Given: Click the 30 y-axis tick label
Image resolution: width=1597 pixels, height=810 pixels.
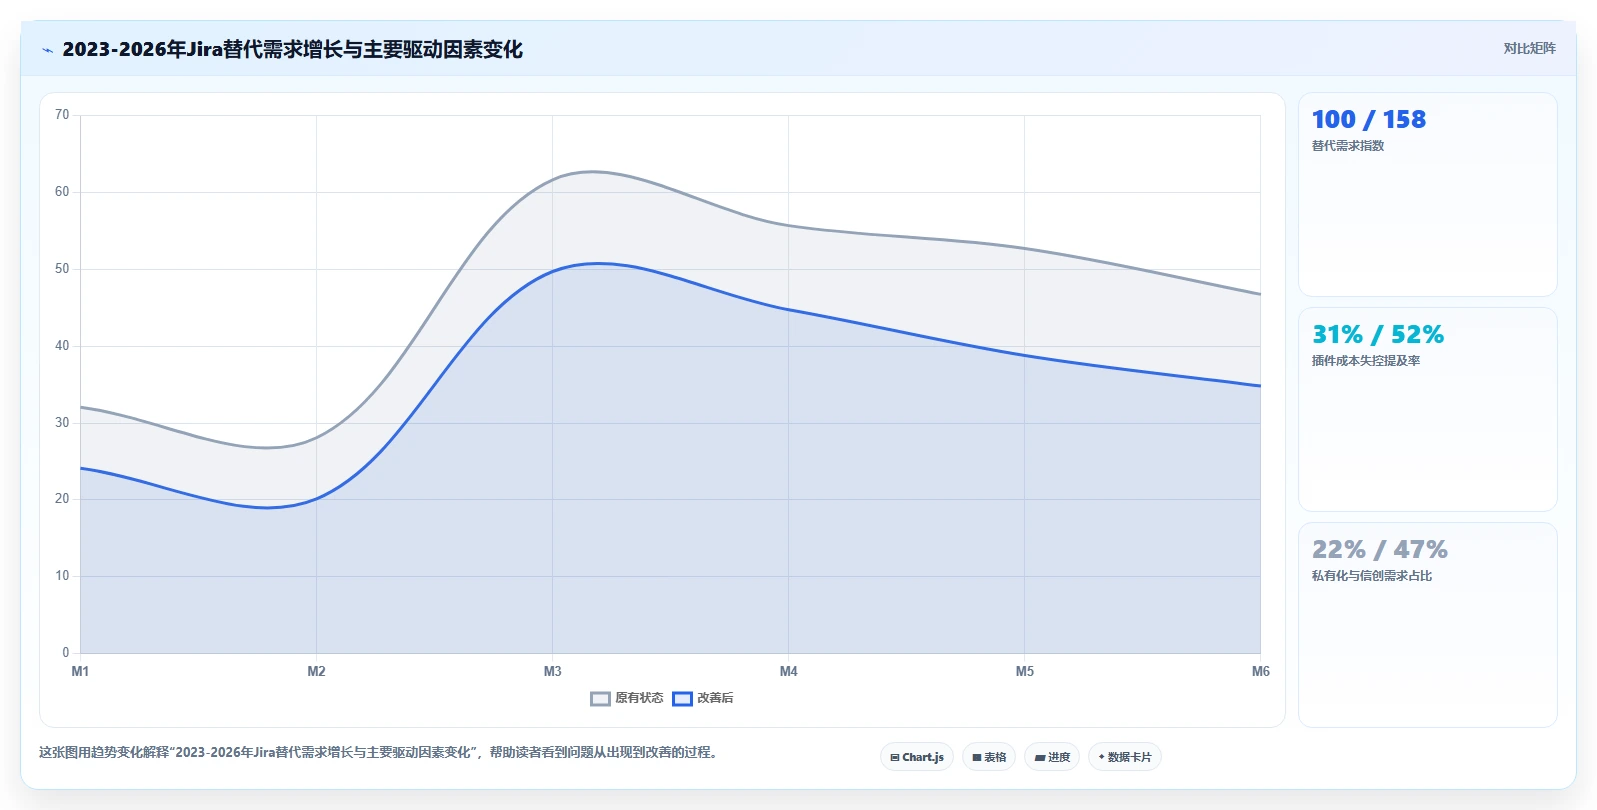Looking at the screenshot, I should click(x=62, y=423).
